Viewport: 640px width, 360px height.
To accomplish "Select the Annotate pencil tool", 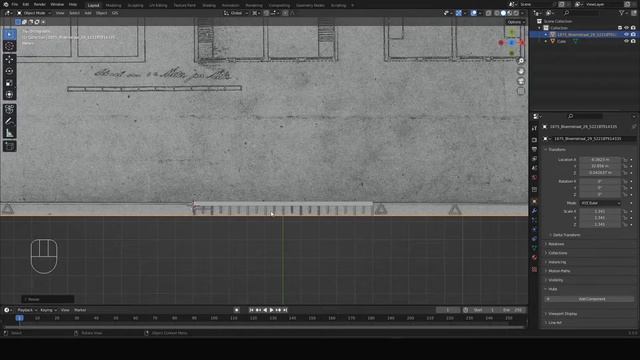I will (x=9, y=121).
